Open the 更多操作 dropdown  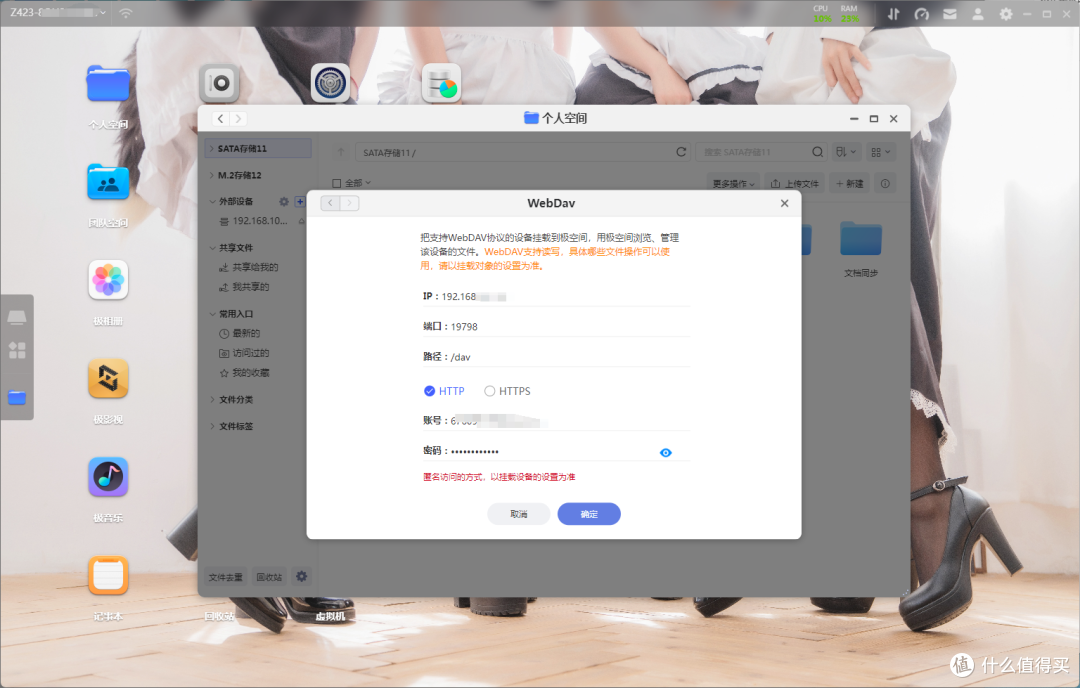[733, 184]
